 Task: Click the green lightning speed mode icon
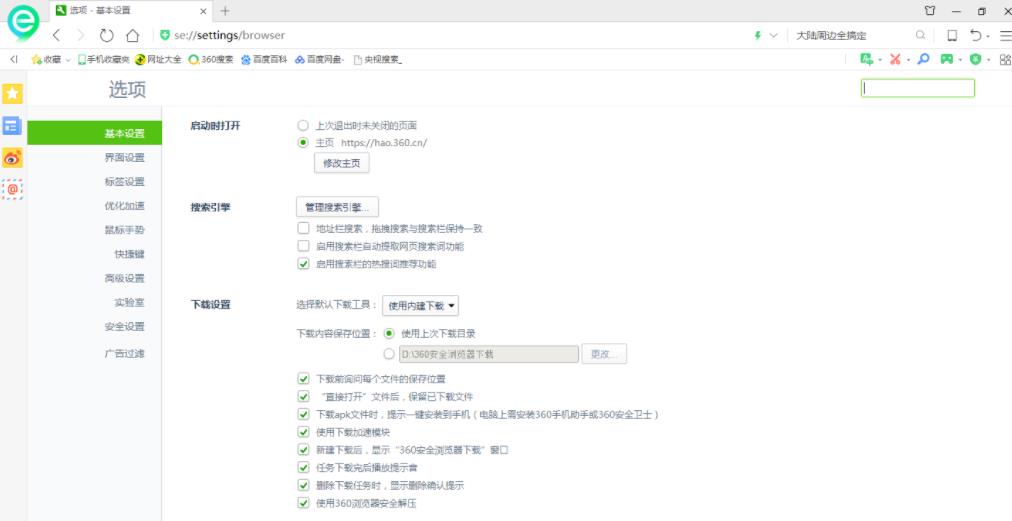click(x=758, y=36)
